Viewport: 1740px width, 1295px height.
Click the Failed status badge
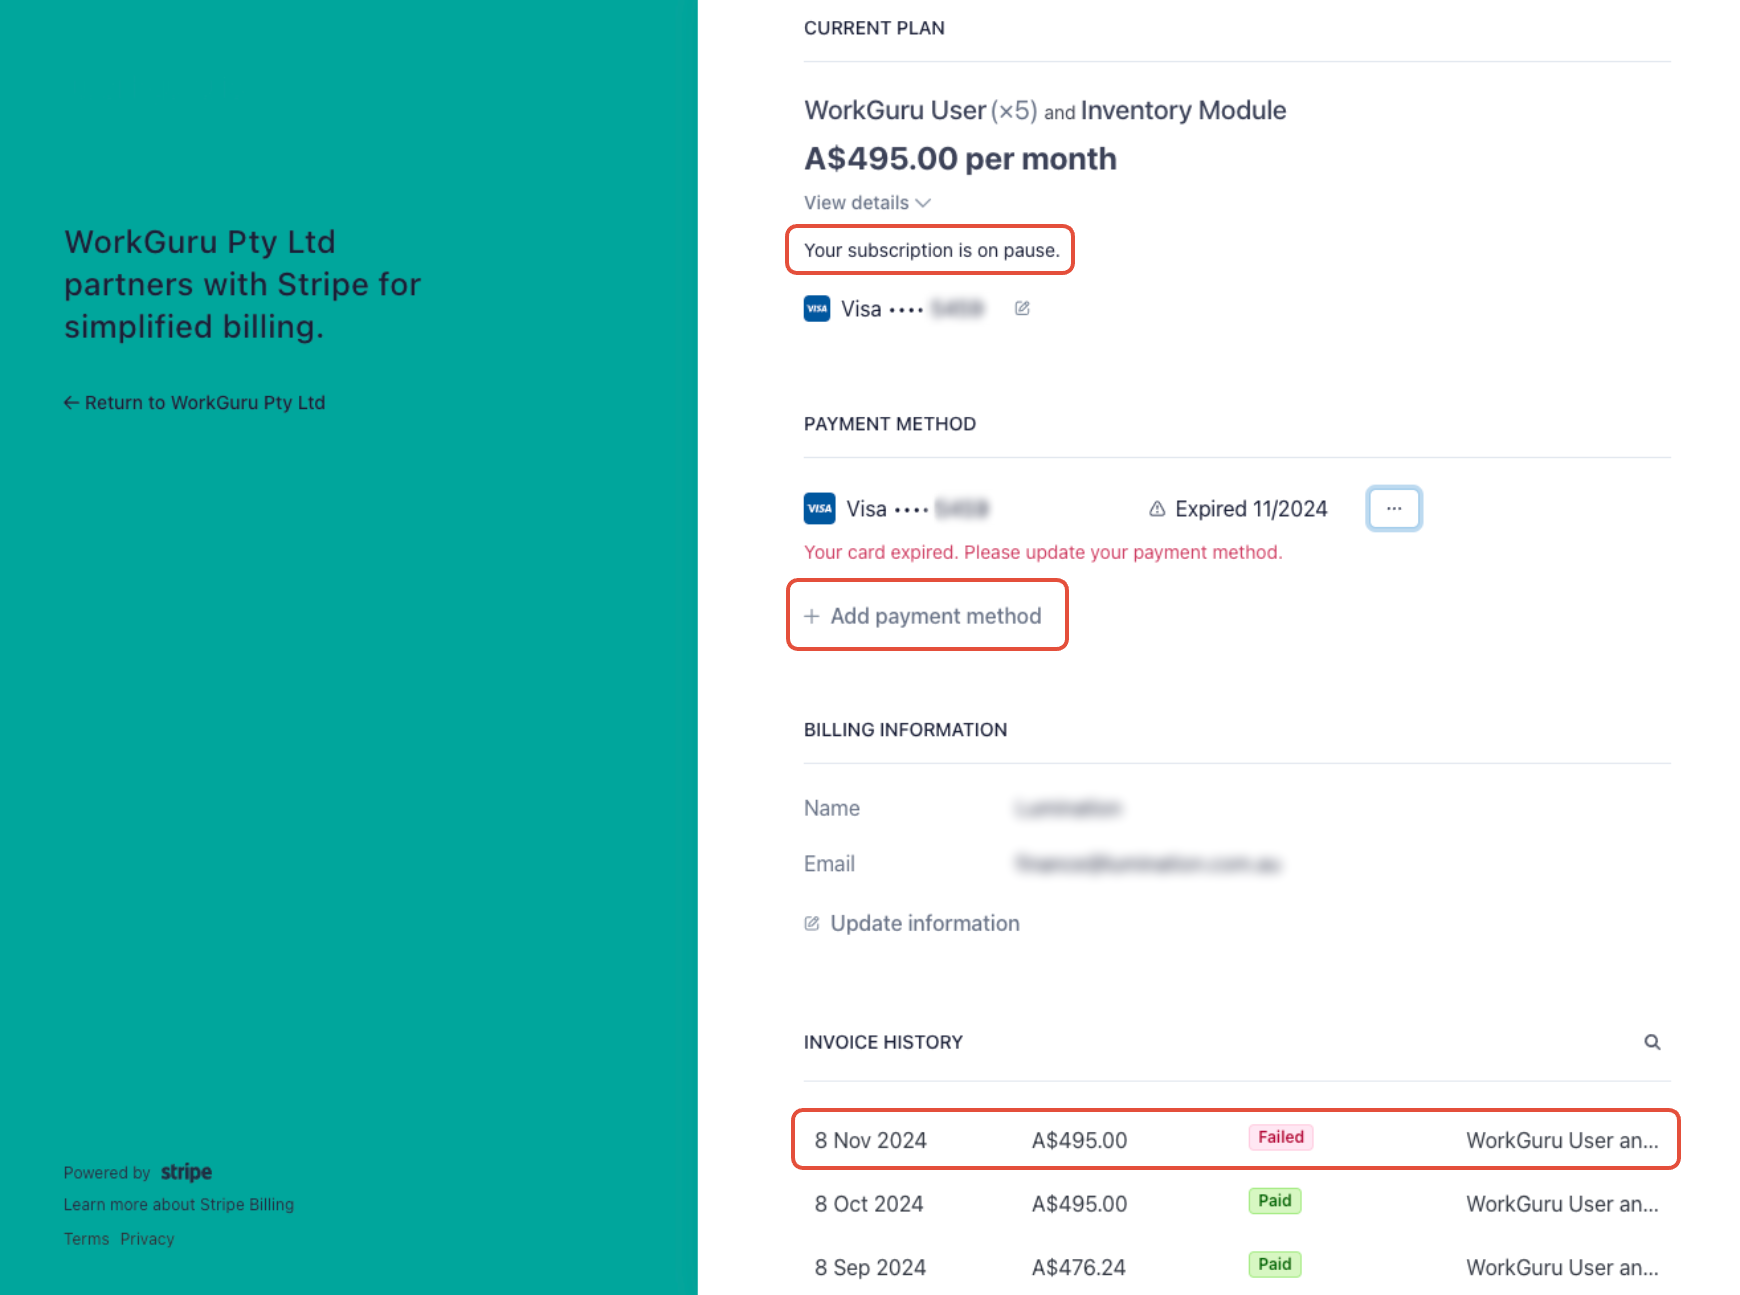click(x=1280, y=1137)
